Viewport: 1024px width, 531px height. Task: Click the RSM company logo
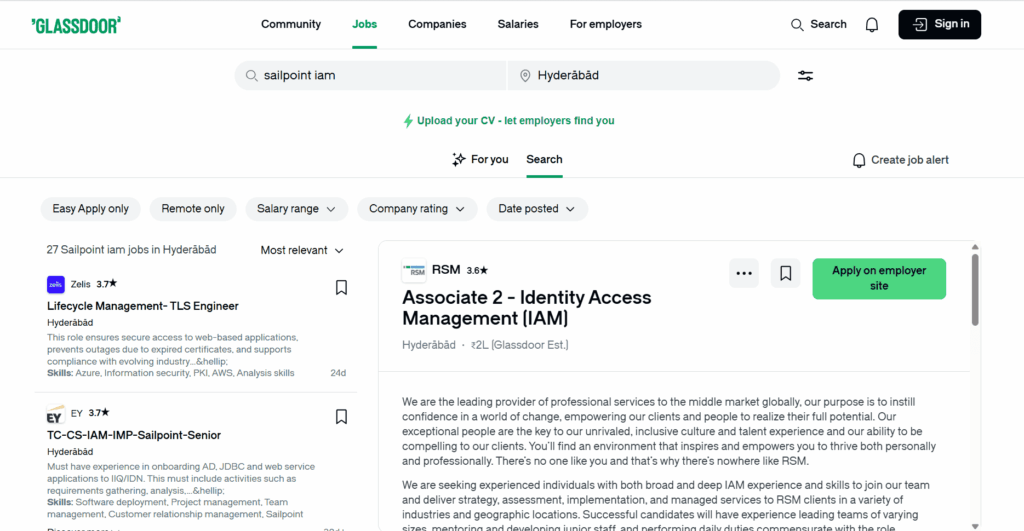point(414,270)
